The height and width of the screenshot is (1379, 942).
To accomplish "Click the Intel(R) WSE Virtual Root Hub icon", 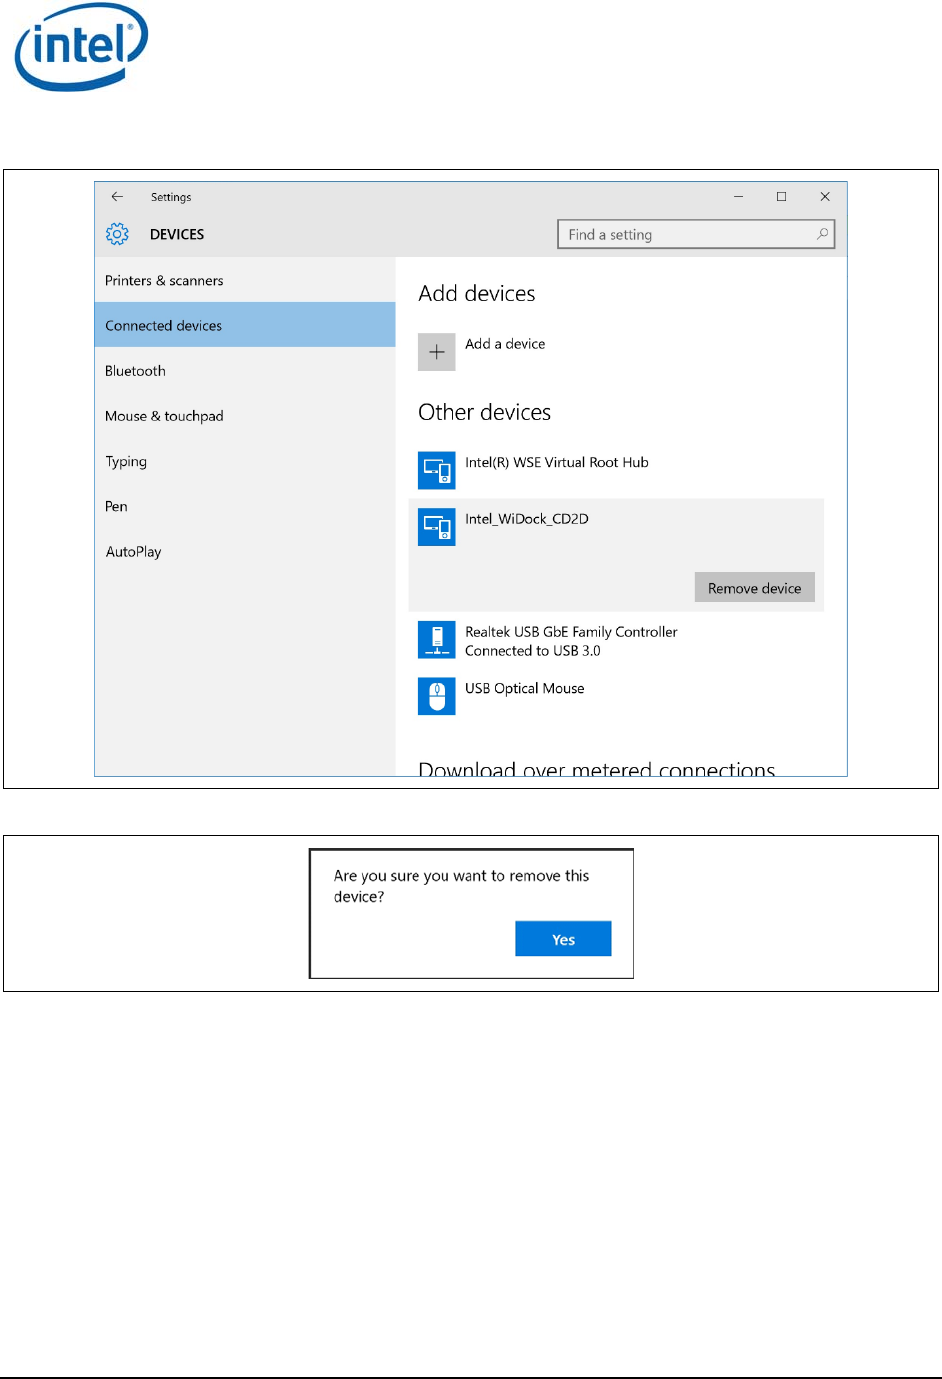I will coord(437,470).
